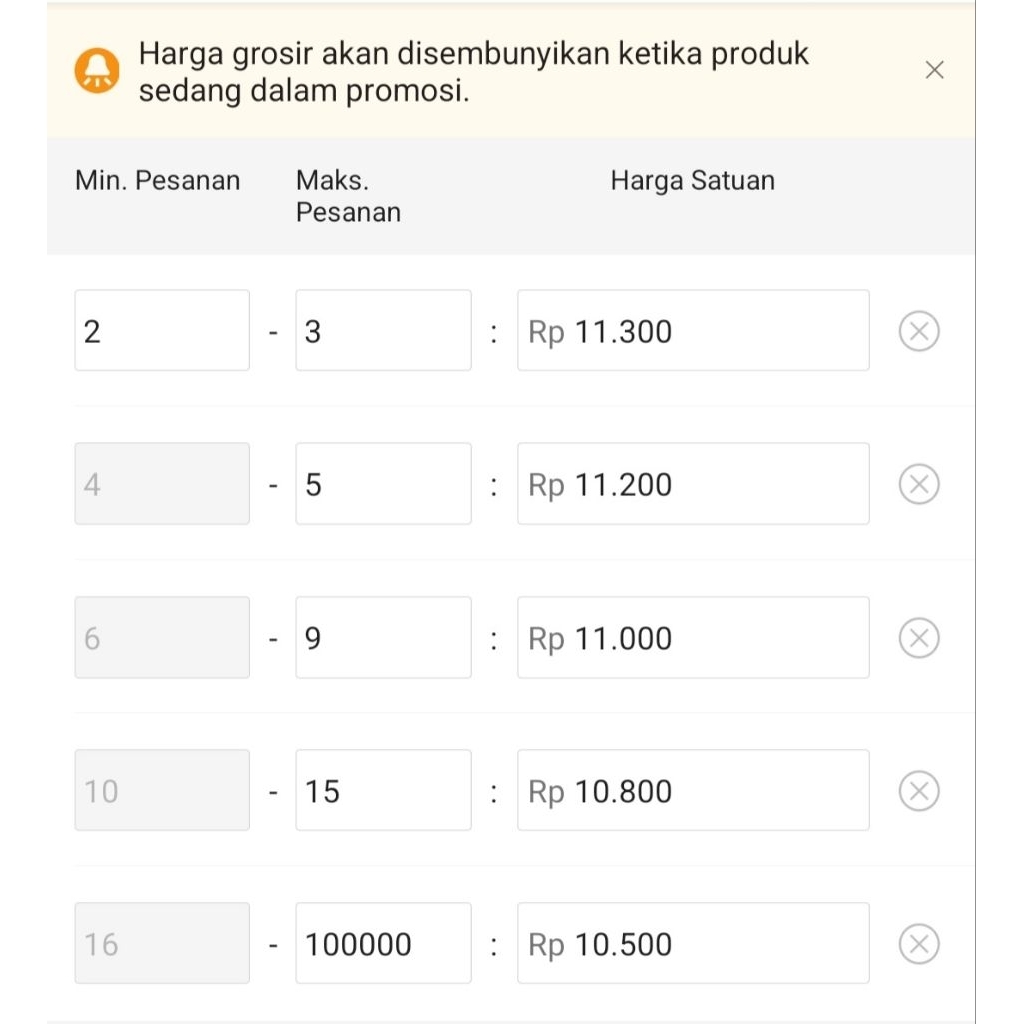Viewport: 1024px width, 1024px height.
Task: Change the Rp 11.200 unit price field
Action: pyautogui.click(x=693, y=484)
